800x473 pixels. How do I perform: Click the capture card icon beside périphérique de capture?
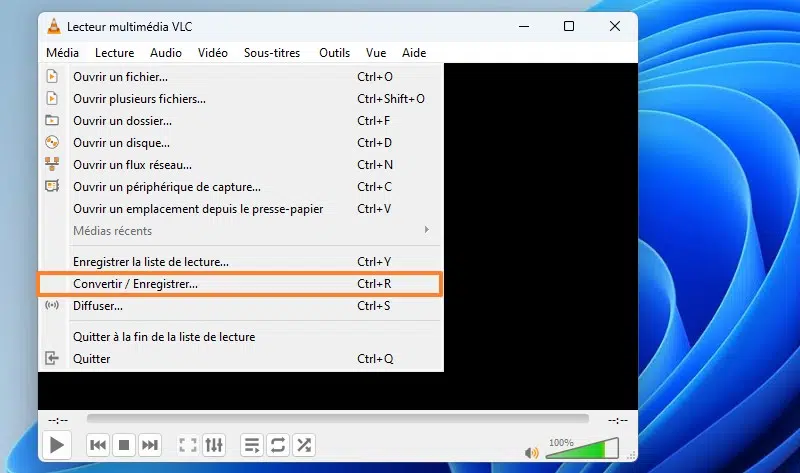pyautogui.click(x=52, y=186)
